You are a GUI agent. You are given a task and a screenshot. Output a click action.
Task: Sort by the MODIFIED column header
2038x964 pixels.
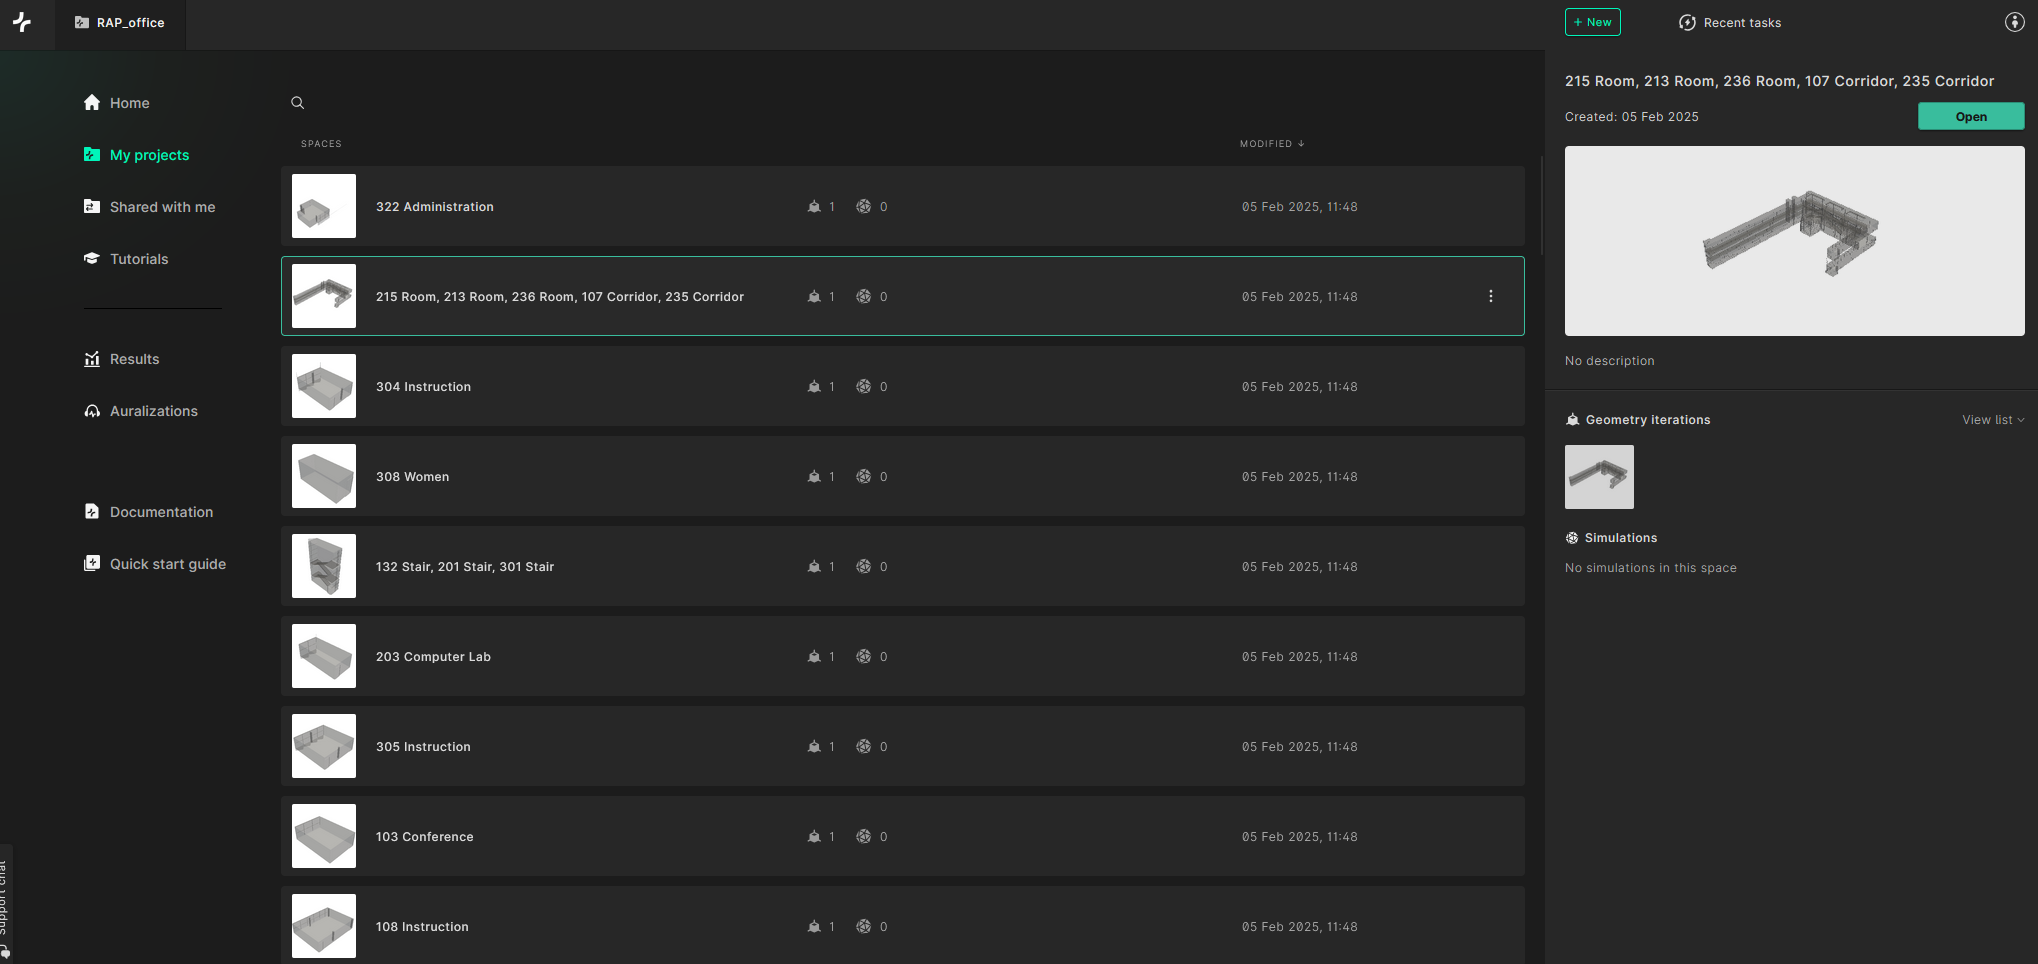(x=1272, y=144)
